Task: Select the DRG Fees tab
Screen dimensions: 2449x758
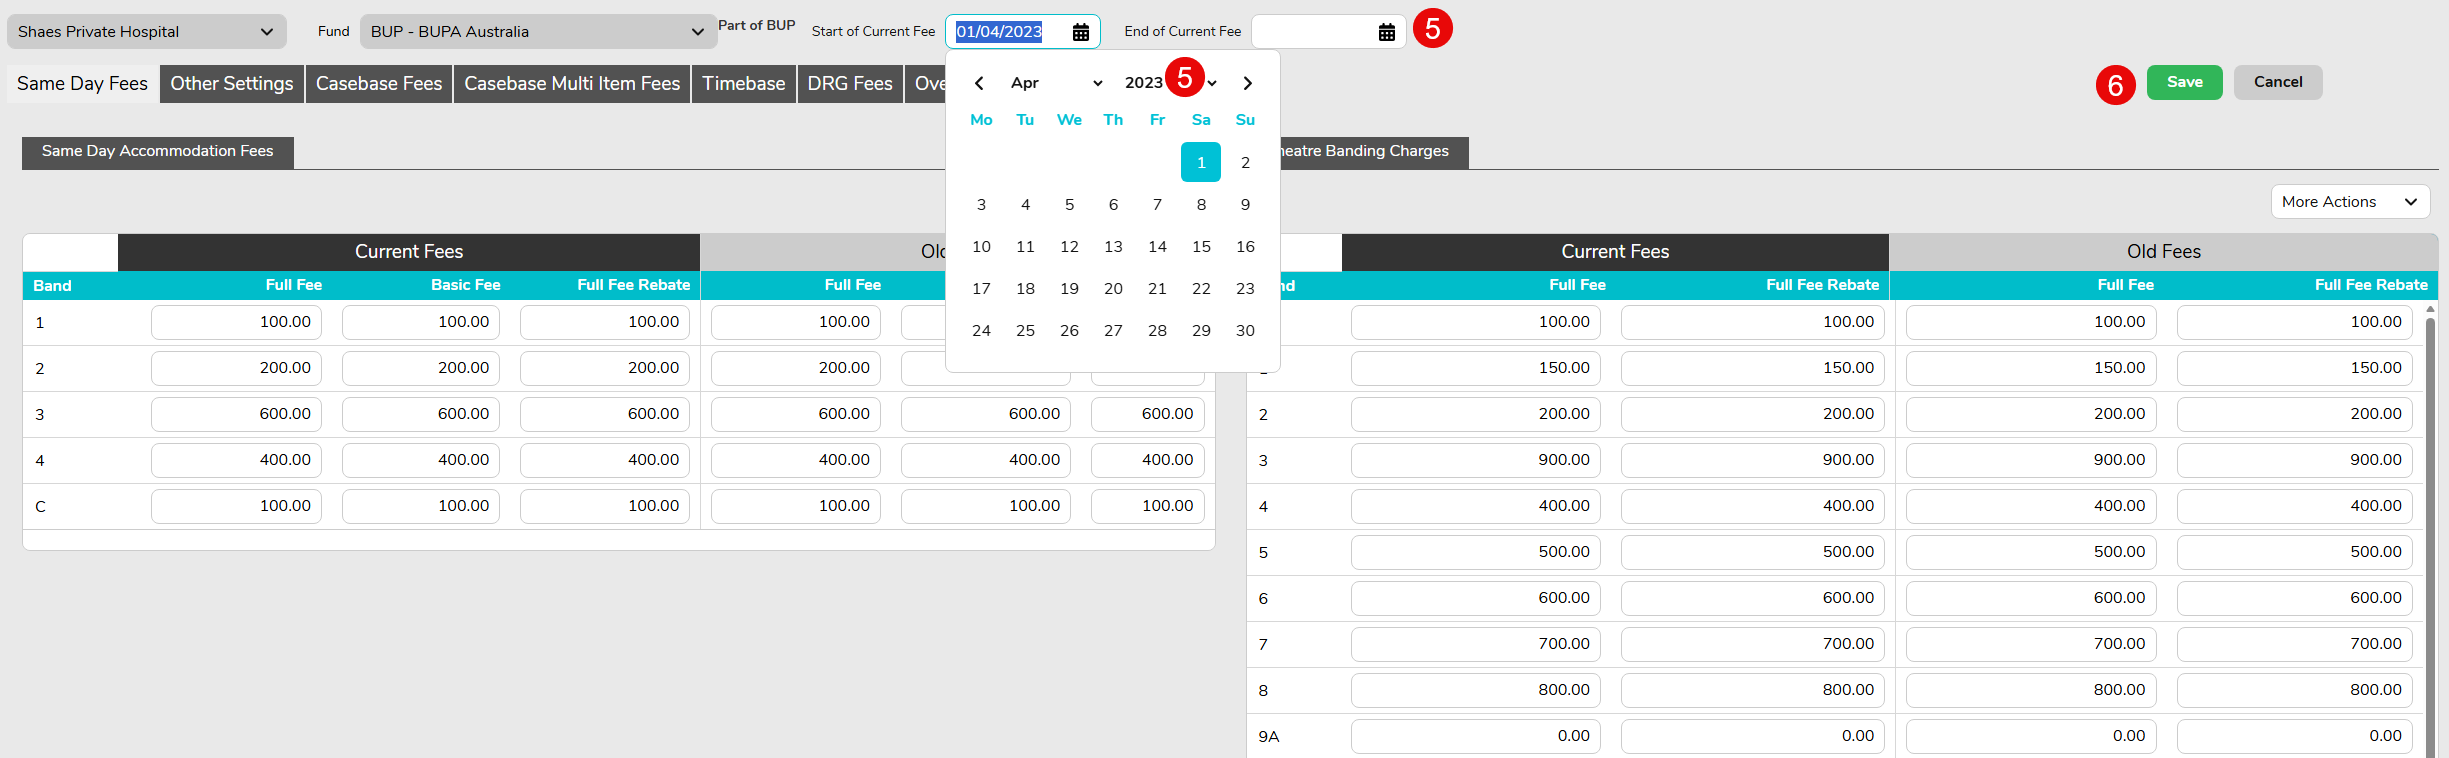Action: coord(849,84)
